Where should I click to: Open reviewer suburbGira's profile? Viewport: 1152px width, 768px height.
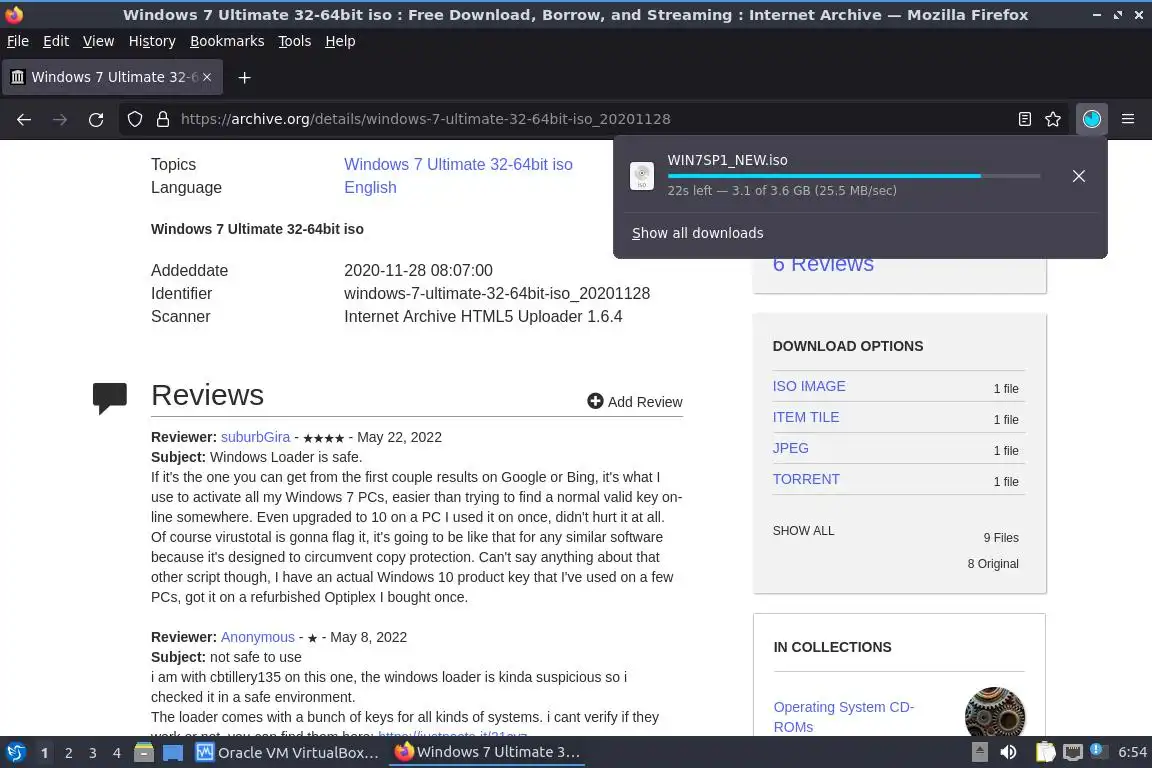pyautogui.click(x=256, y=437)
